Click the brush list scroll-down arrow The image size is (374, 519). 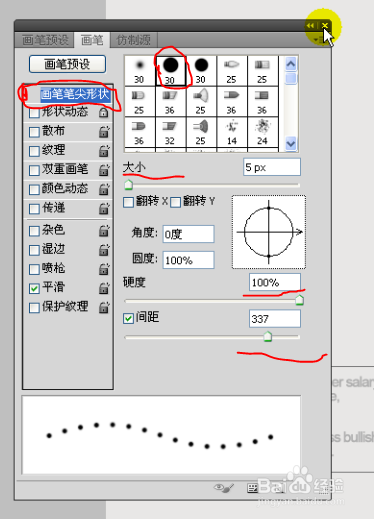[291, 144]
